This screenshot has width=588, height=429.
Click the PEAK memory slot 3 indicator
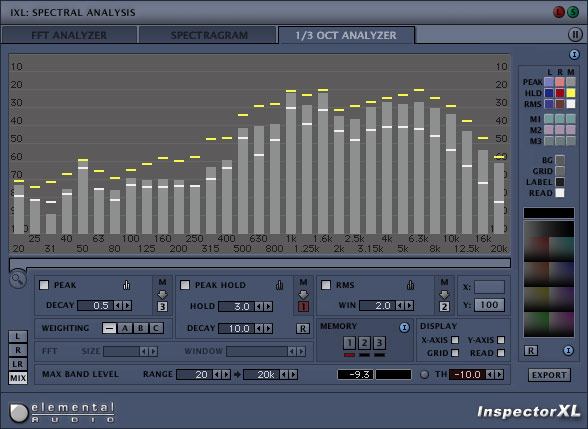[162, 307]
